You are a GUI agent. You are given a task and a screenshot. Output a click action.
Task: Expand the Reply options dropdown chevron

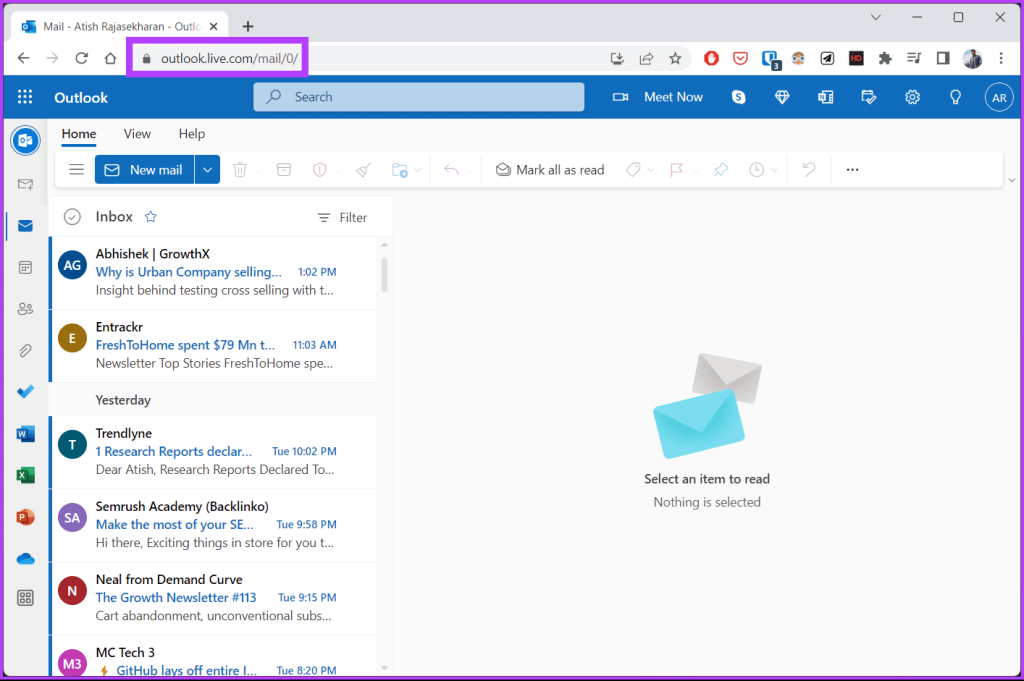(470, 170)
